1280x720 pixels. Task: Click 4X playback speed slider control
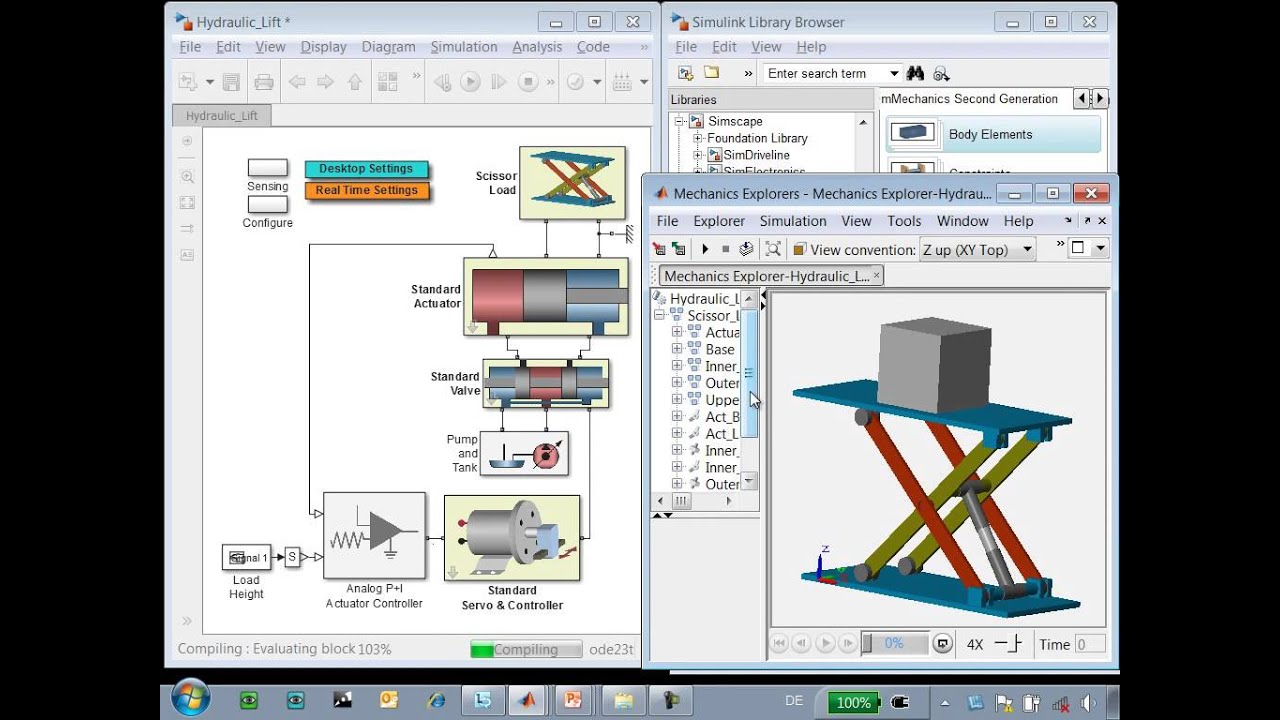(x=1007, y=644)
